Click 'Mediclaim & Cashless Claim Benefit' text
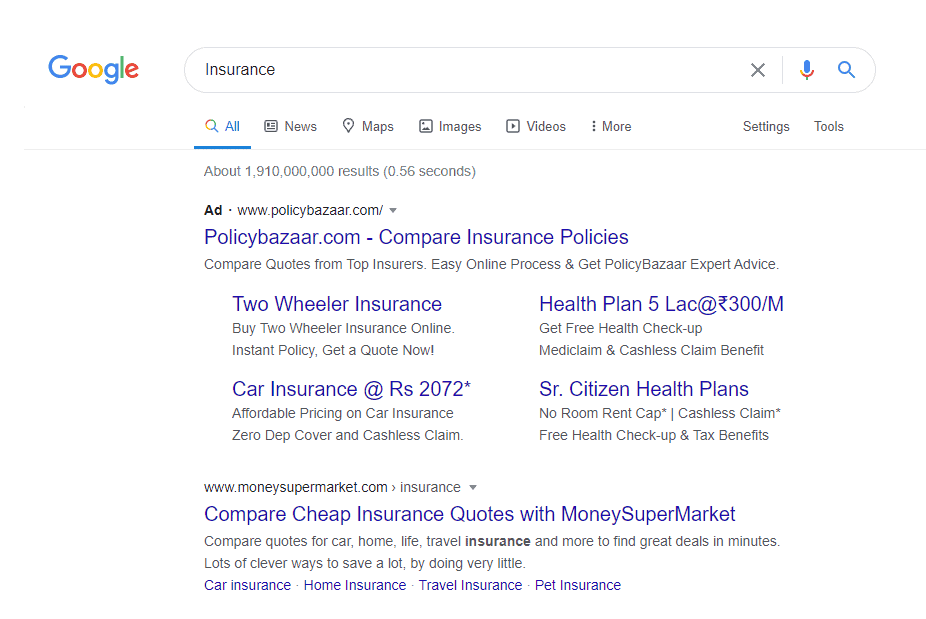Image resolution: width=926 pixels, height=619 pixels. pos(651,350)
